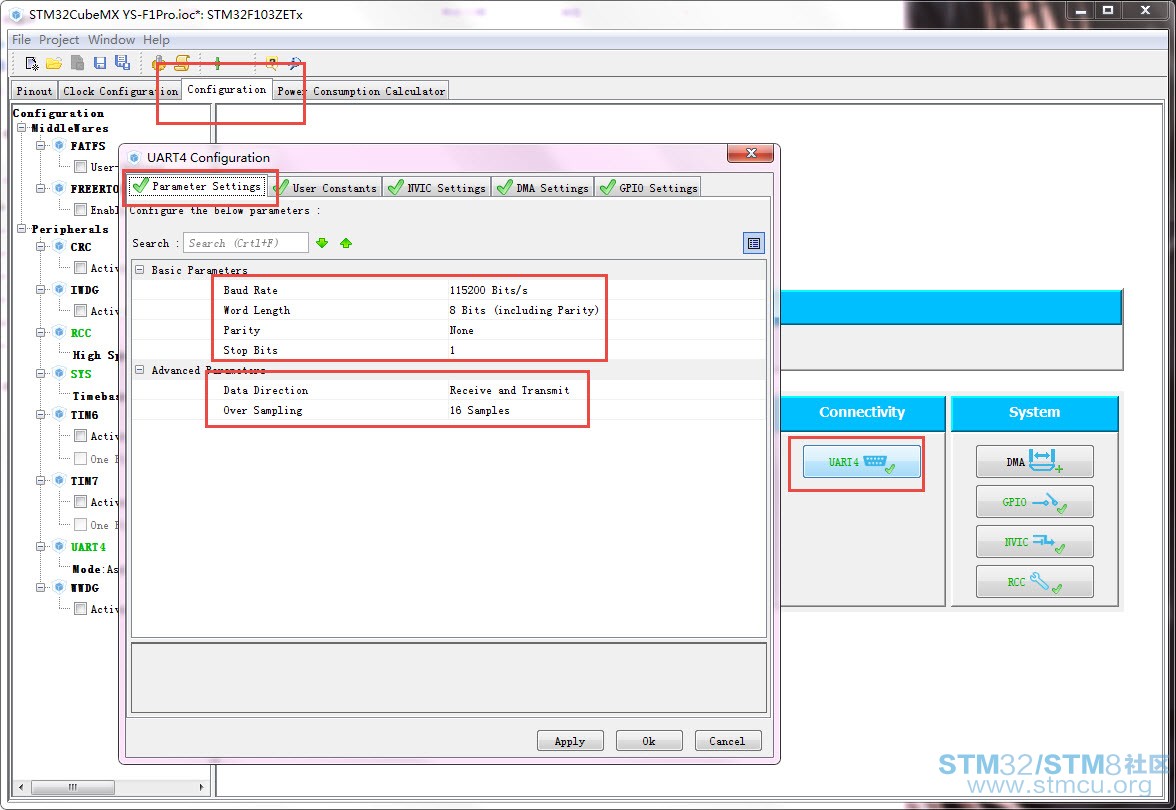Open DMA configuration in System panel
This screenshot has width=1176, height=810.
click(x=1034, y=462)
